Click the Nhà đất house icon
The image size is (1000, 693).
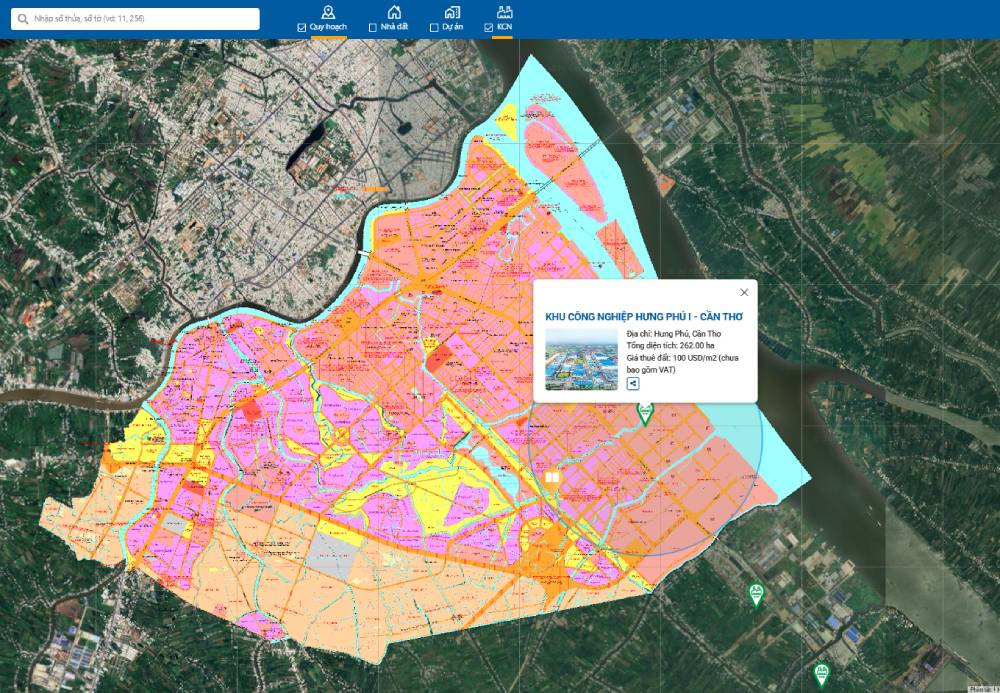click(x=395, y=11)
